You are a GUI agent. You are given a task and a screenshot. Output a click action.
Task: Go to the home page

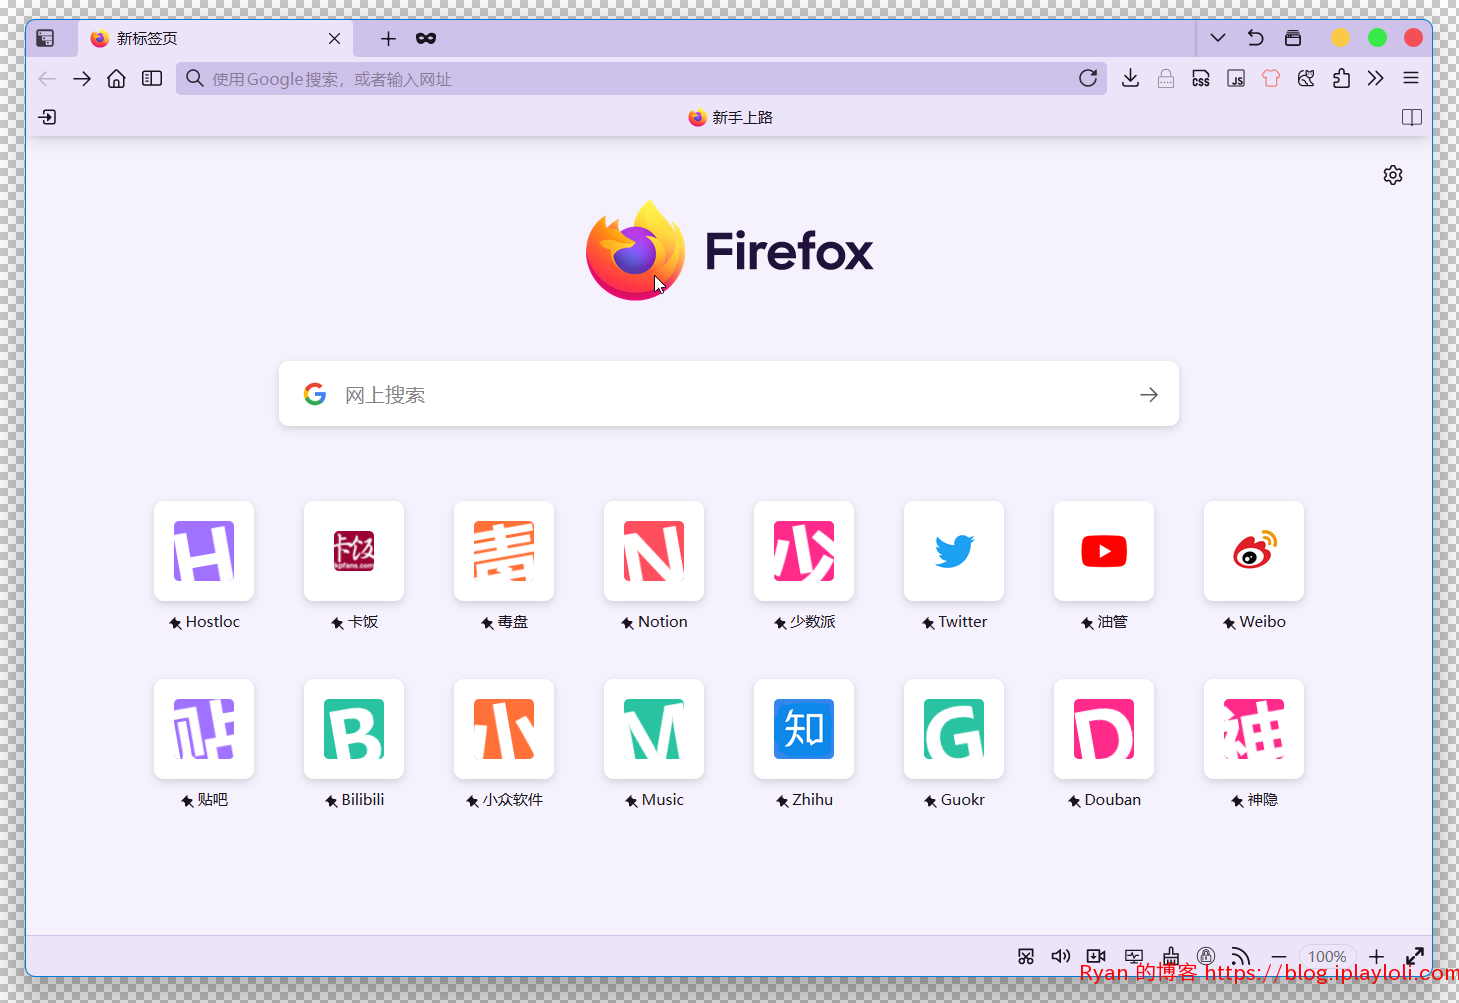click(117, 79)
